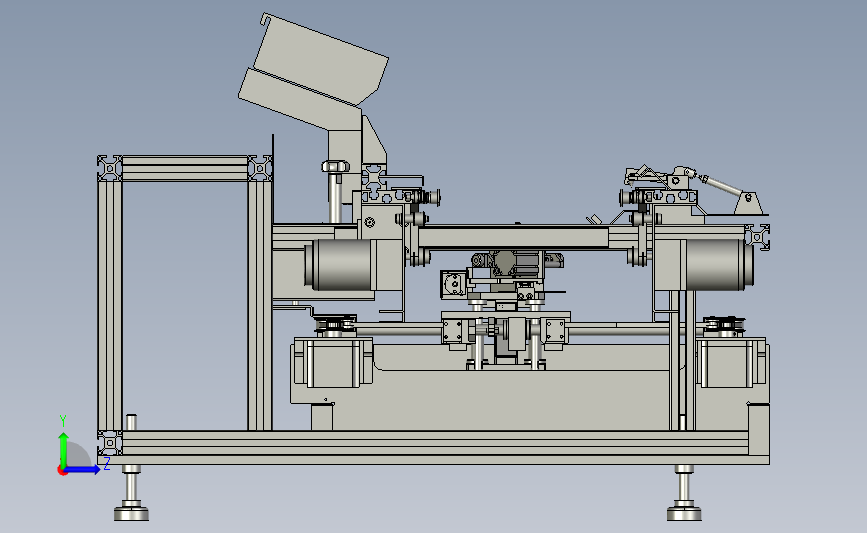Select the small upright pin on the base rail
Screen dimensions: 867x533
coord(131,422)
